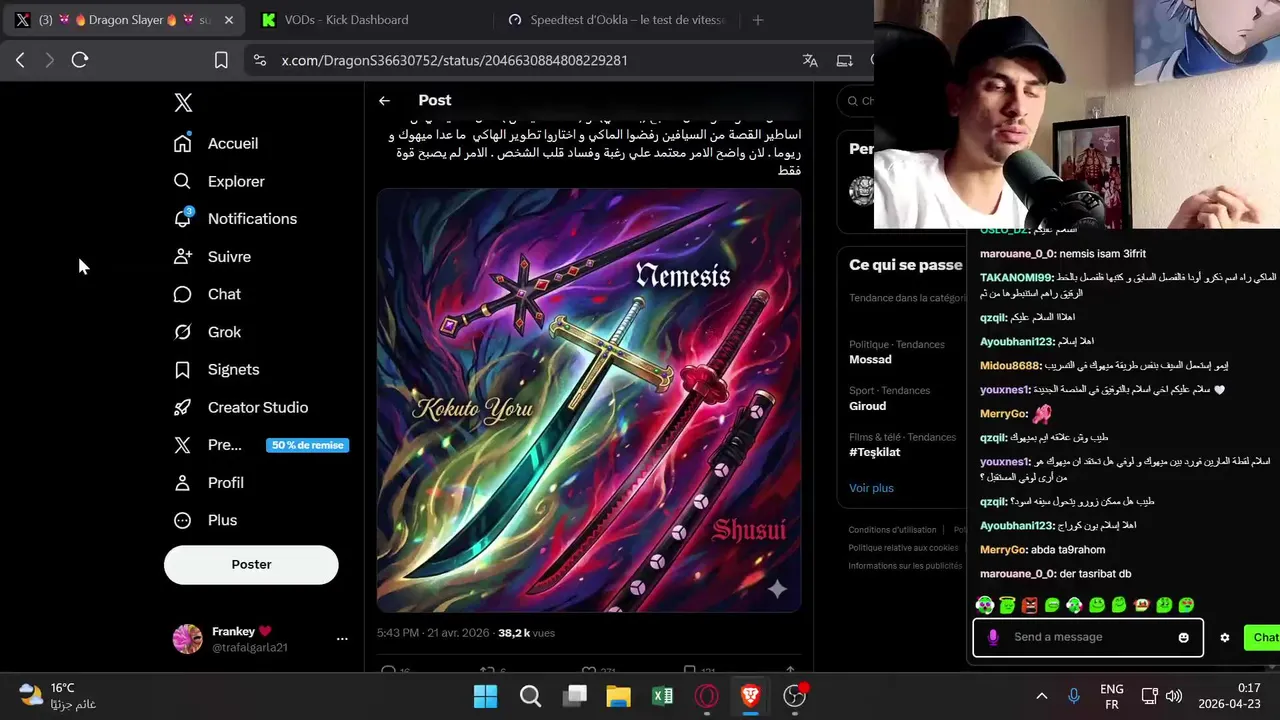Close the Dragon Slayer tab
1280x720 pixels.
pyautogui.click(x=229, y=20)
